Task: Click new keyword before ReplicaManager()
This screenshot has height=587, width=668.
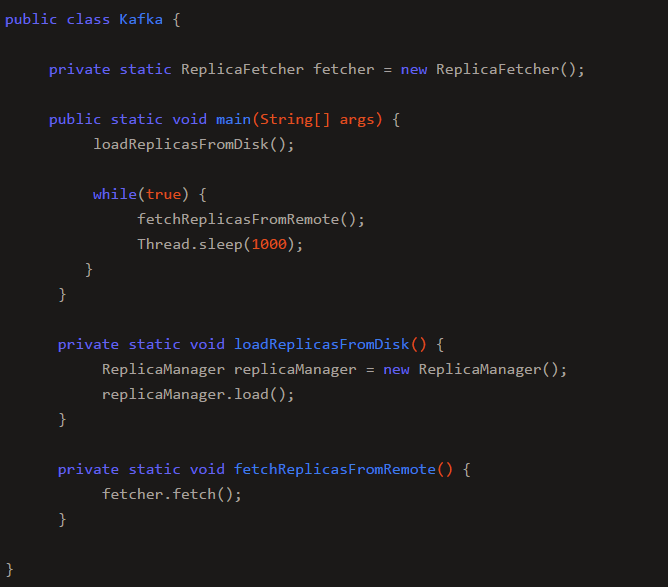Action: click(396, 369)
